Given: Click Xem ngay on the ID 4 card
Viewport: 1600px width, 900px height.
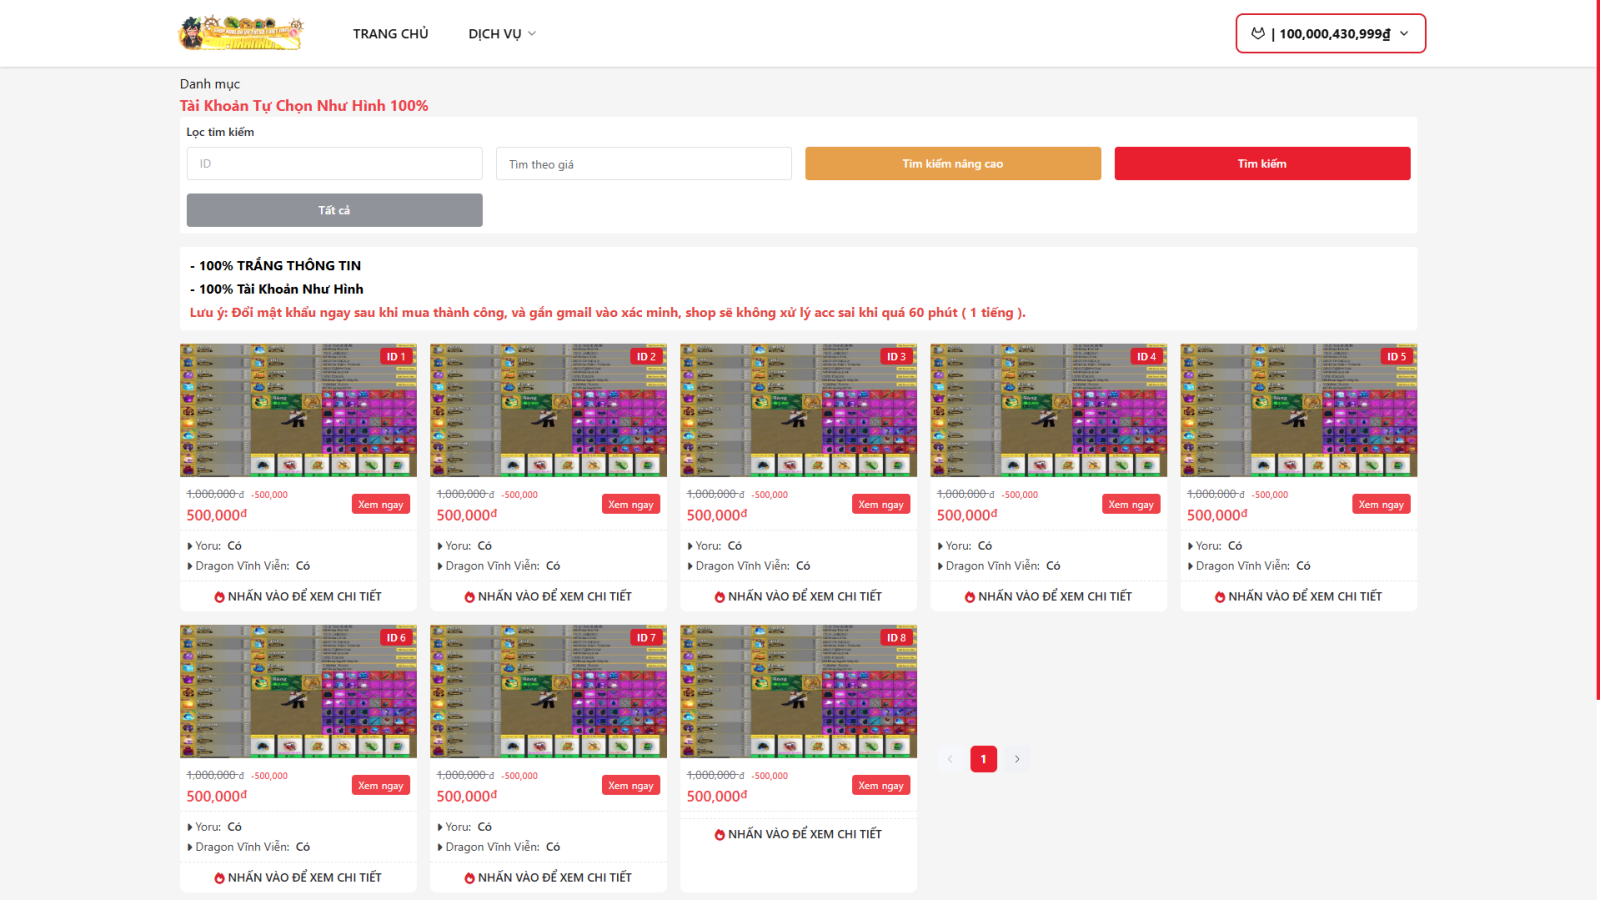Looking at the screenshot, I should [x=1131, y=505].
